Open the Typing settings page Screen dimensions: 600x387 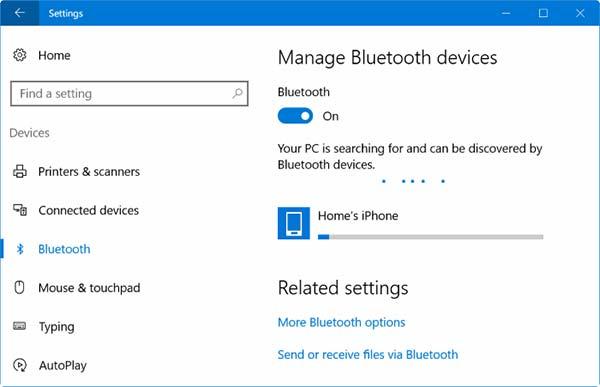pos(56,327)
